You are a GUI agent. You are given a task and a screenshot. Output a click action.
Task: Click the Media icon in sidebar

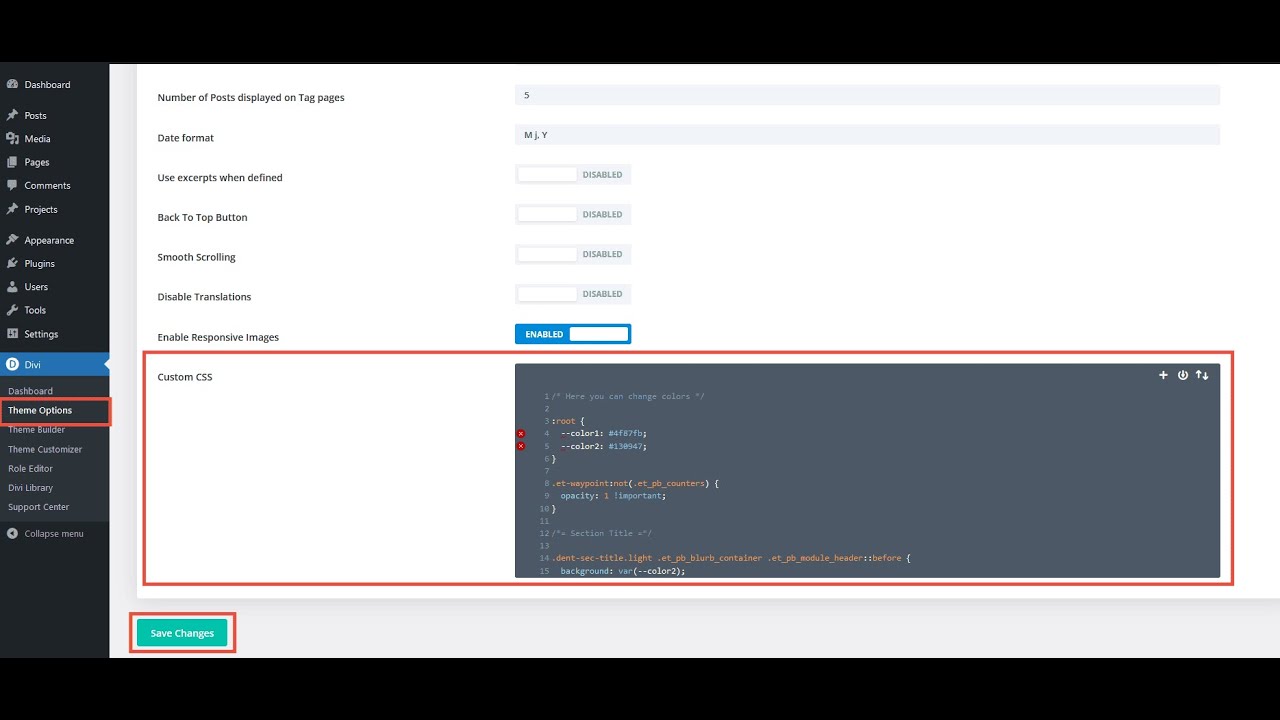coord(12,139)
